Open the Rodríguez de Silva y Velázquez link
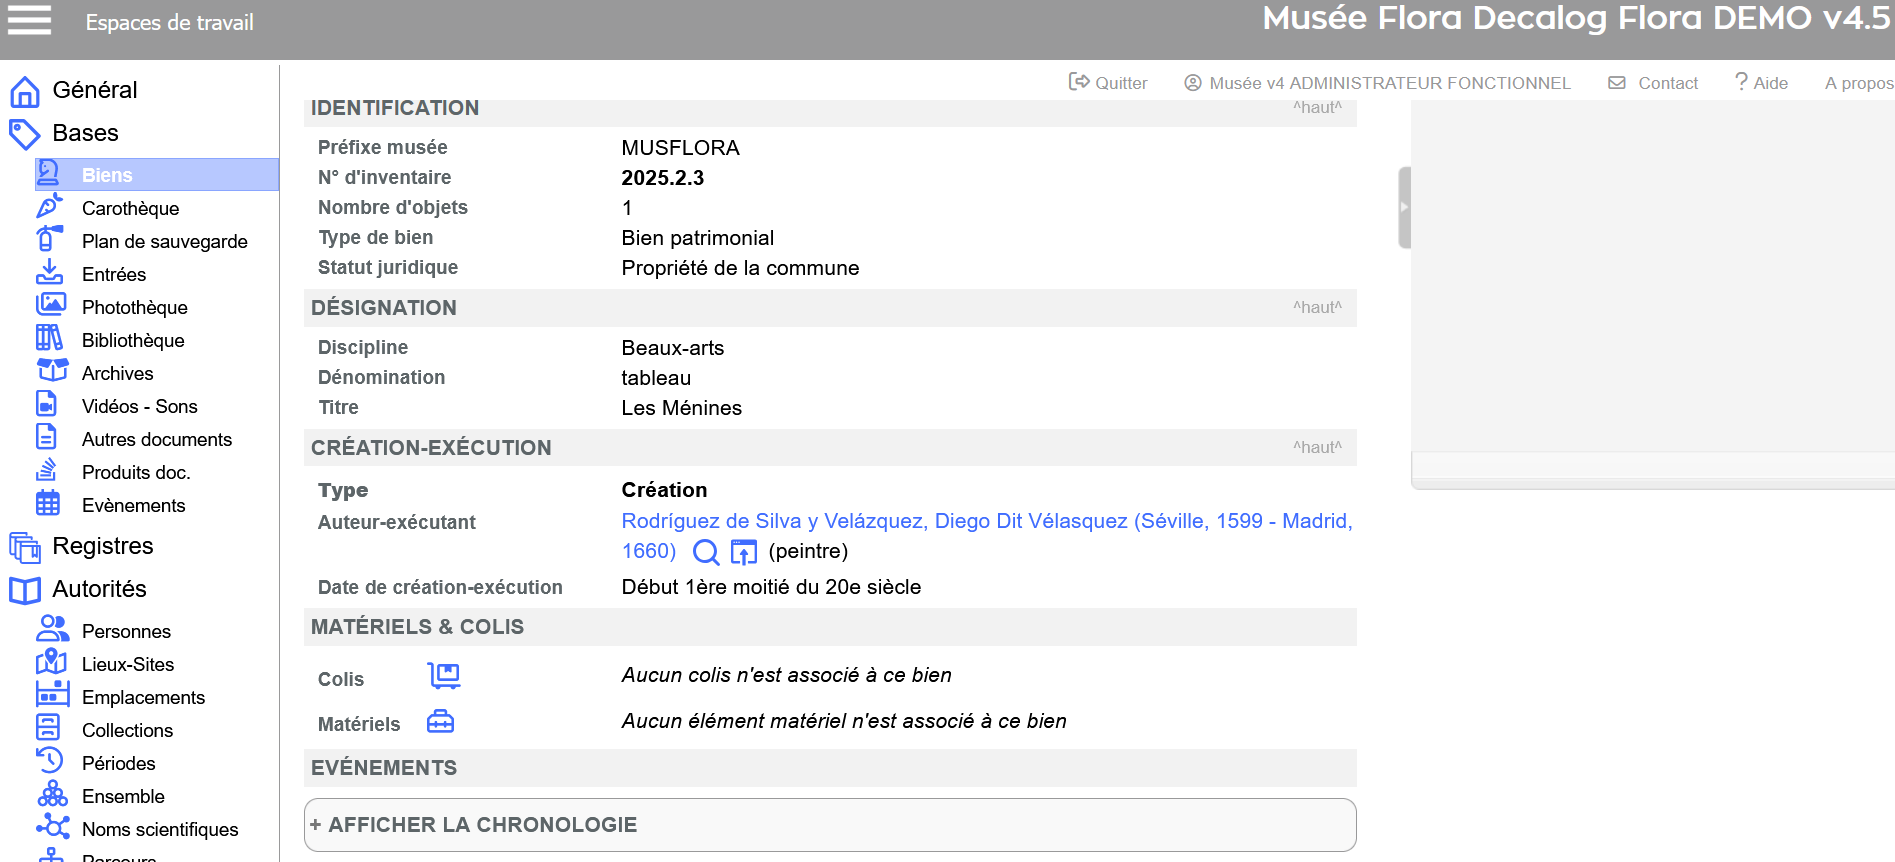Viewport: 1895px width, 862px height. click(x=986, y=521)
